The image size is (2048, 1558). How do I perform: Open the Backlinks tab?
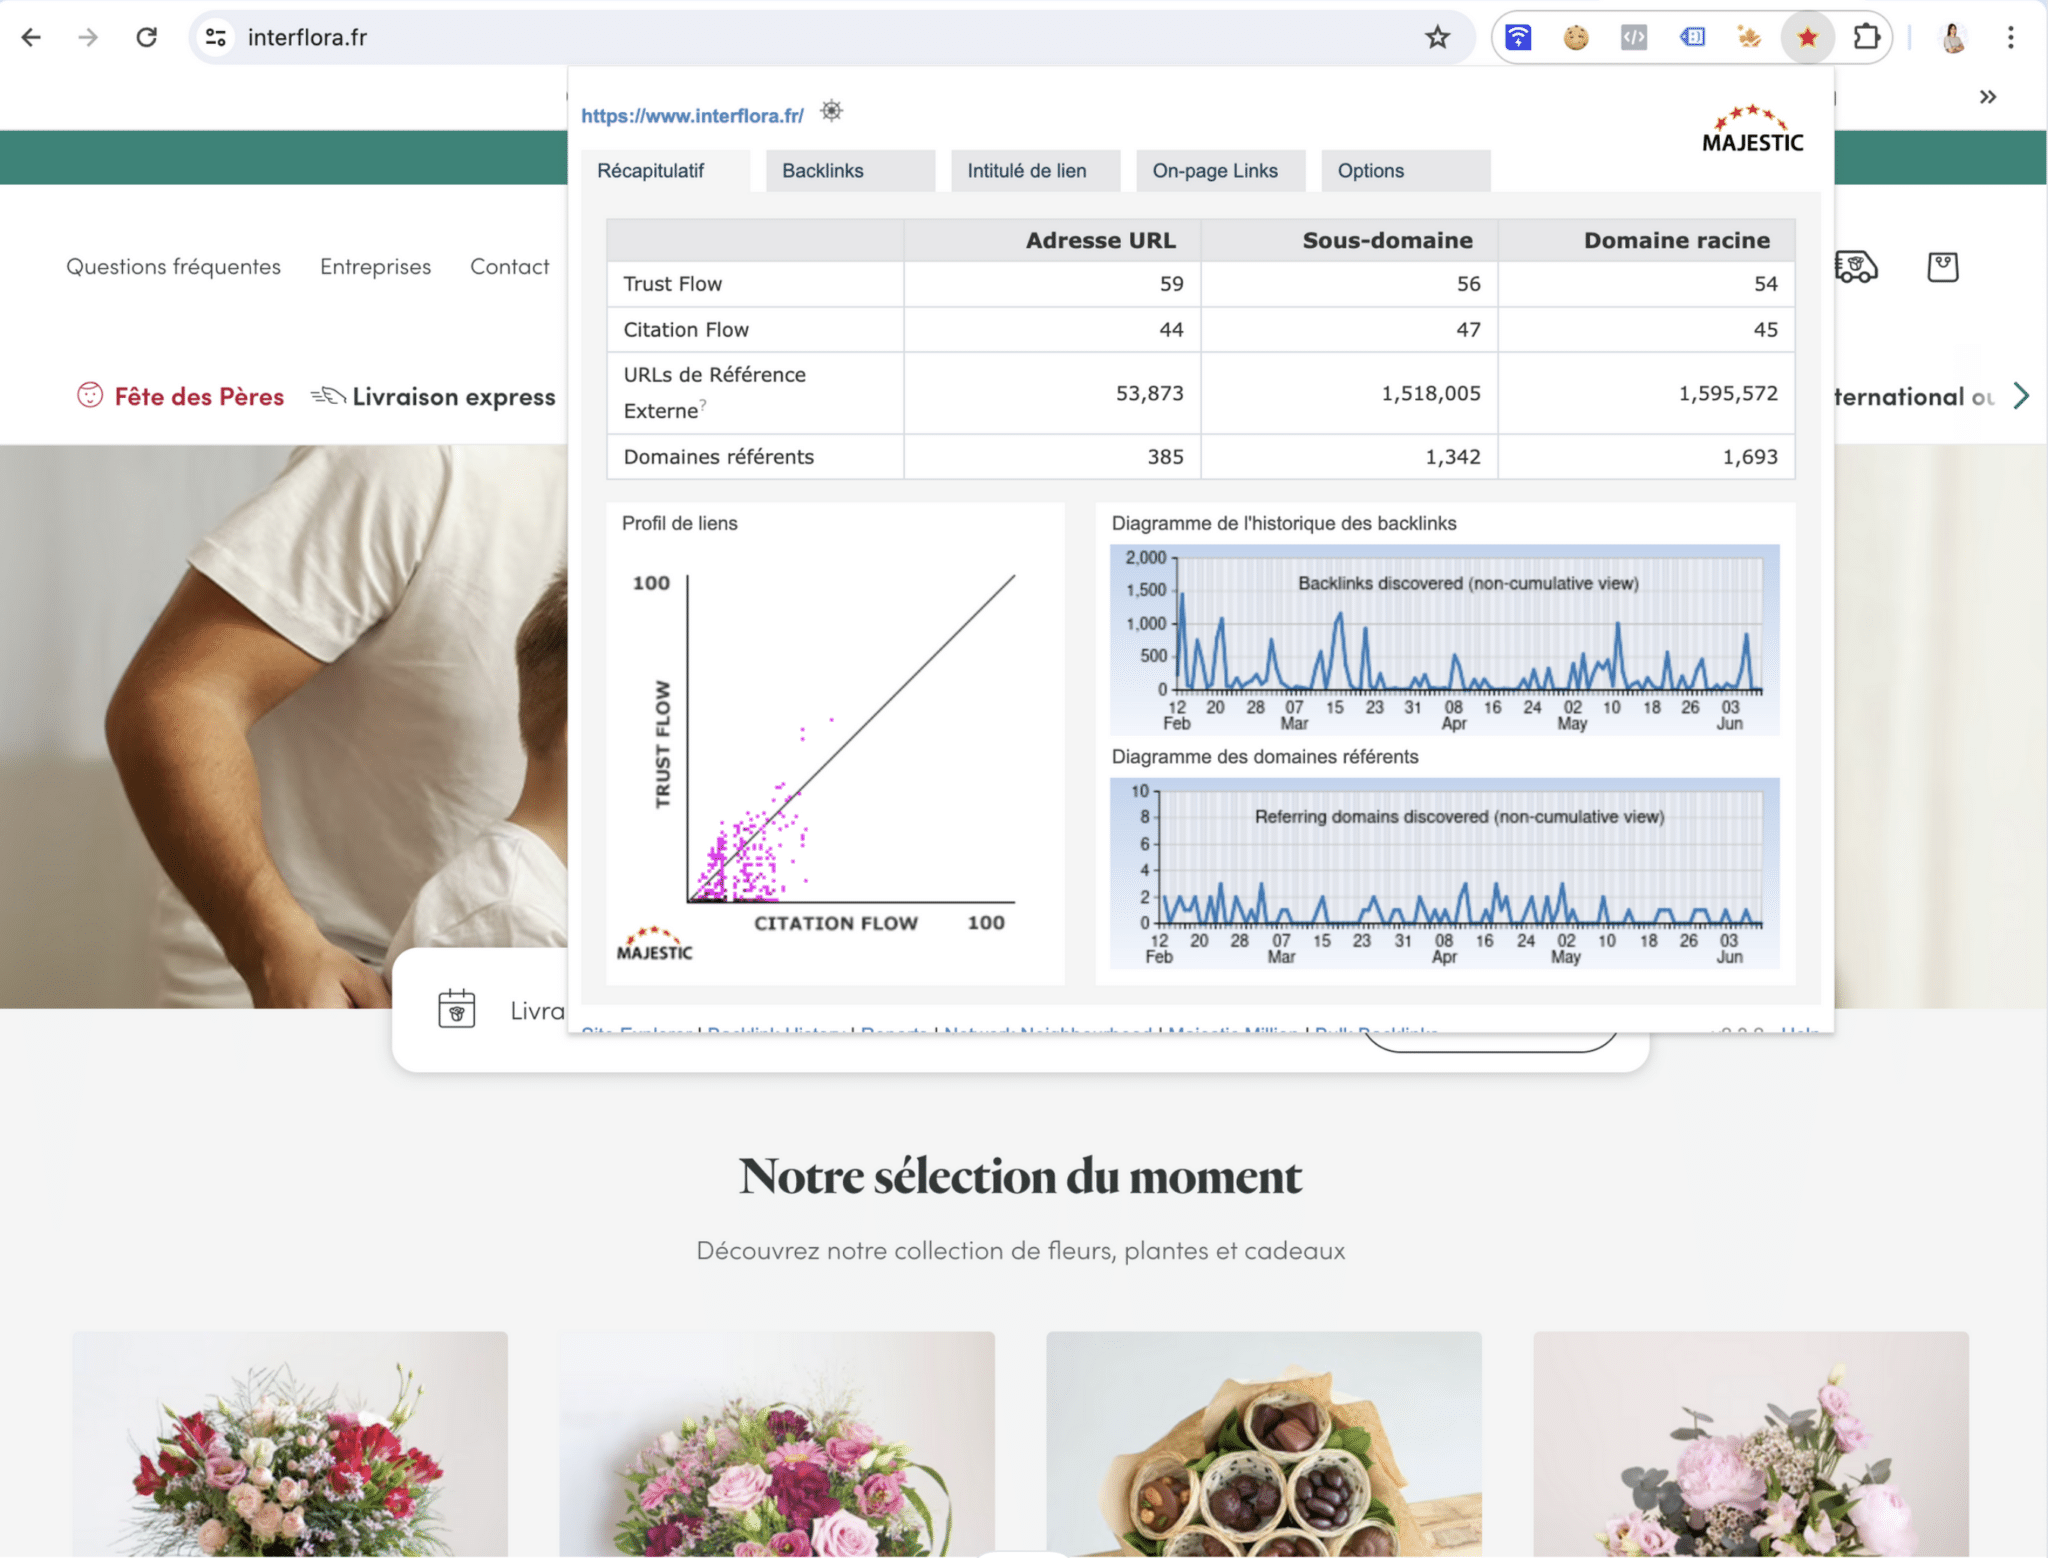(850, 171)
